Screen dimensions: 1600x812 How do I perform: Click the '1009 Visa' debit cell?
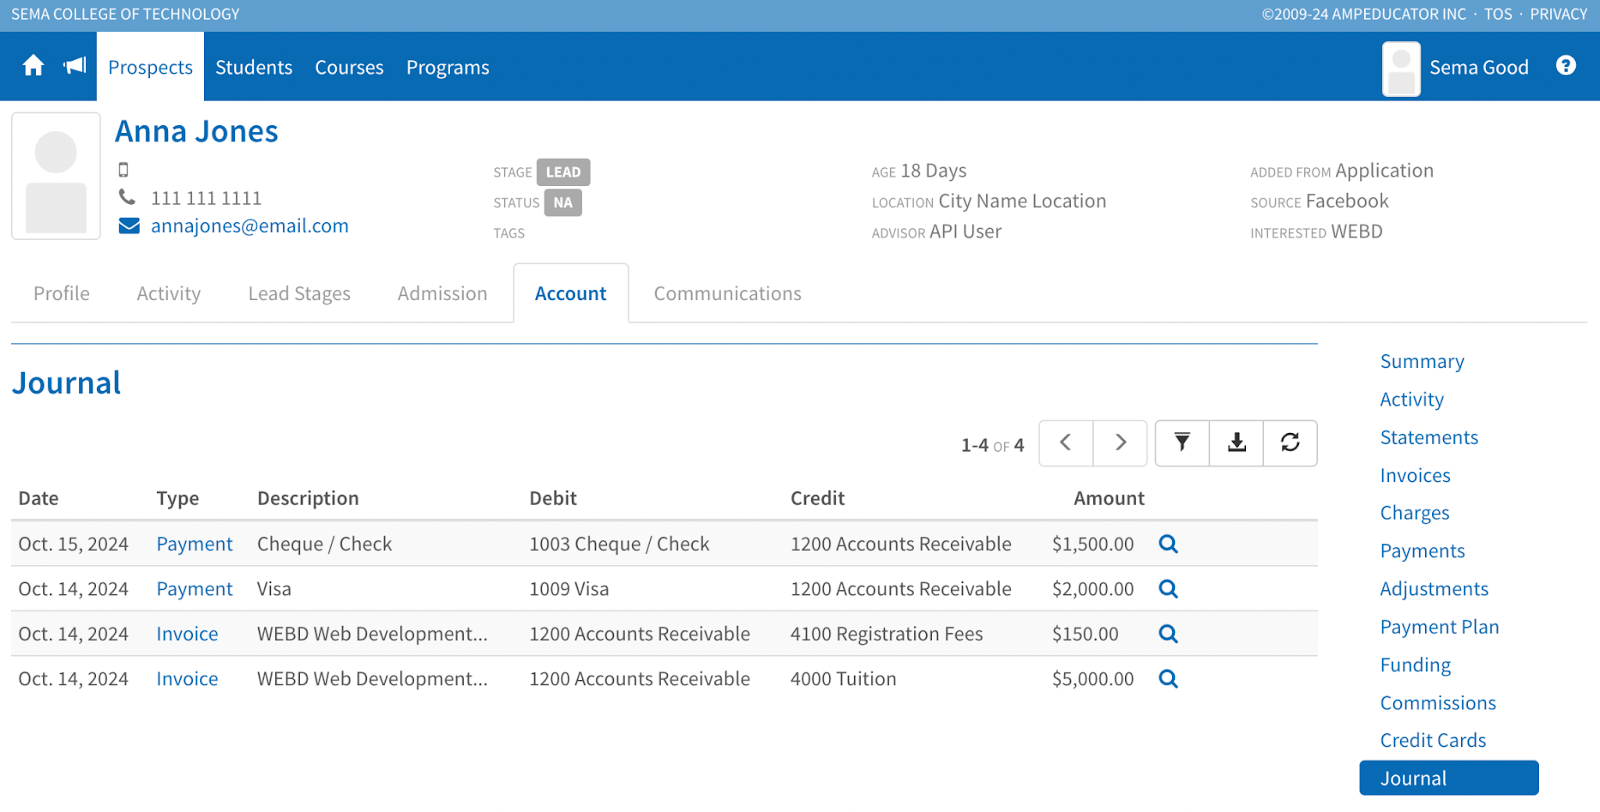(x=569, y=589)
